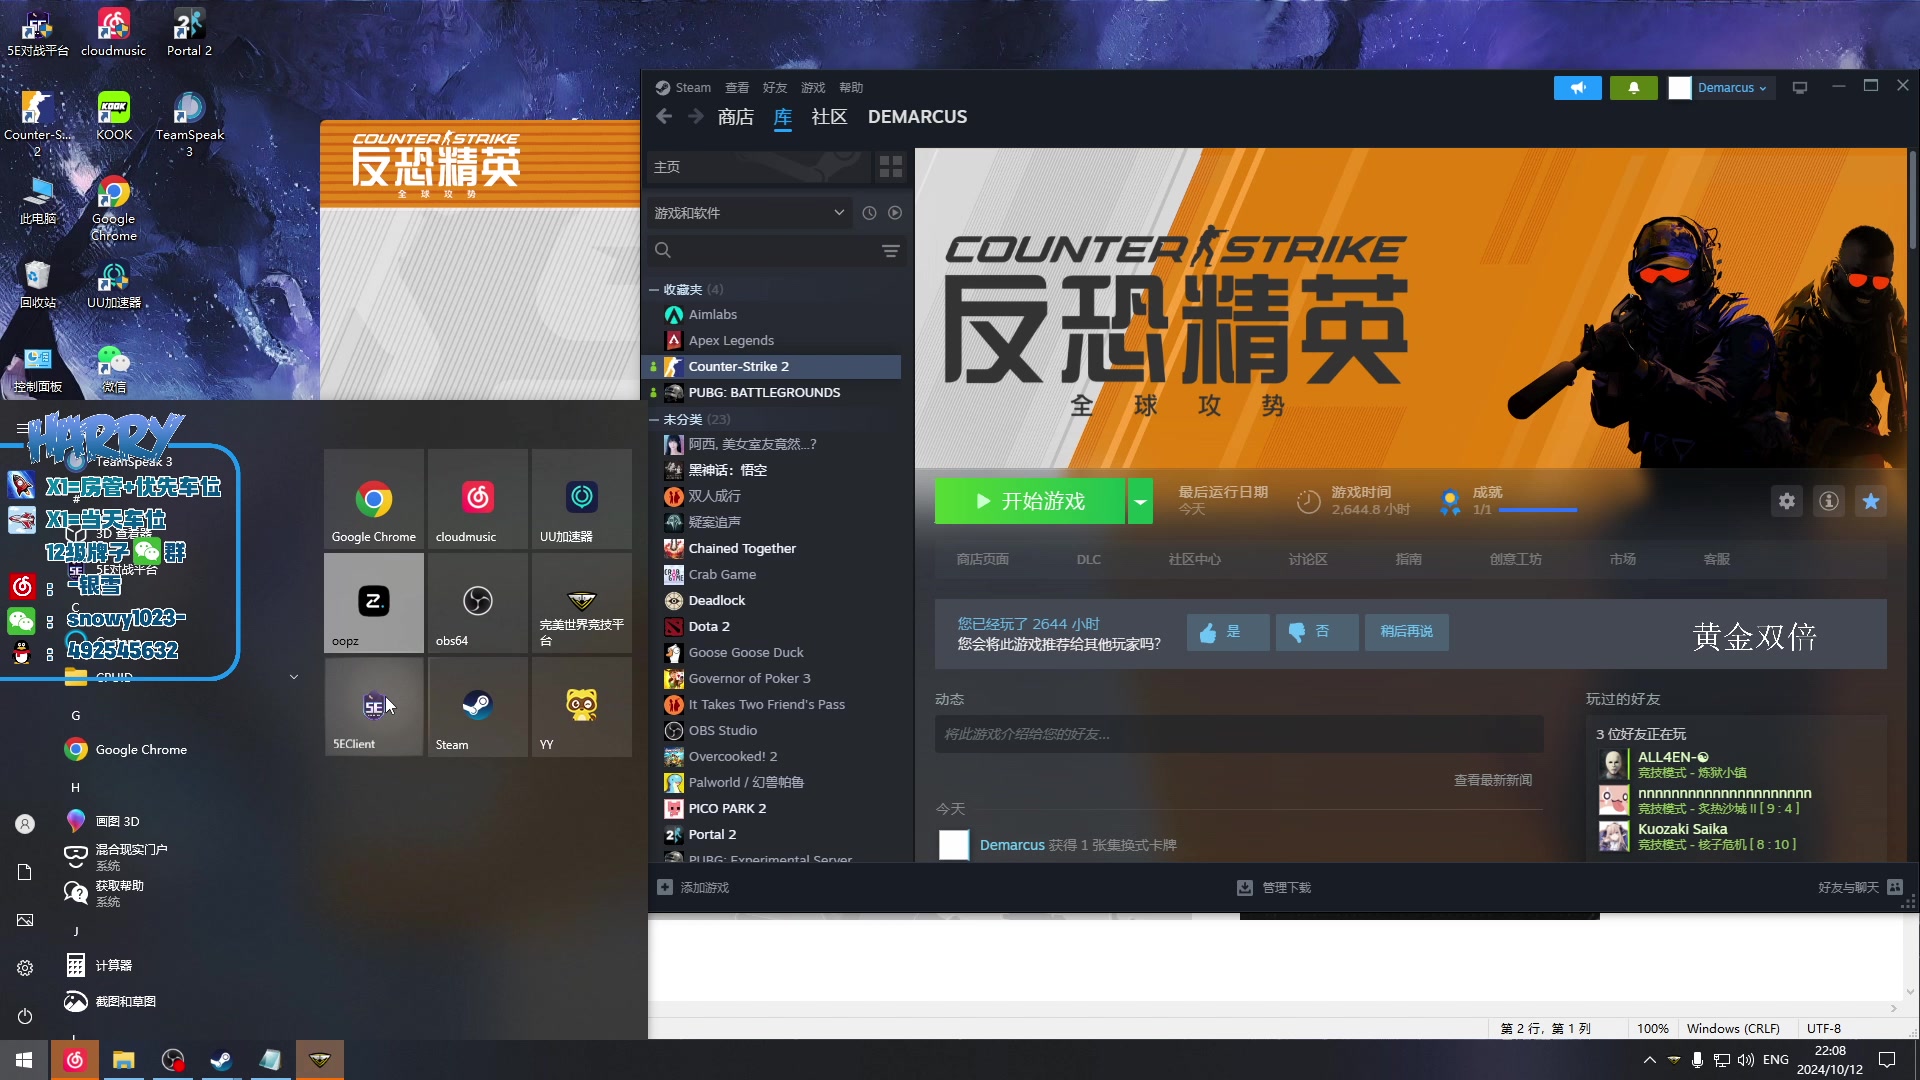Click NetEase cloudmusic taskbar icon

[x=75, y=1060]
